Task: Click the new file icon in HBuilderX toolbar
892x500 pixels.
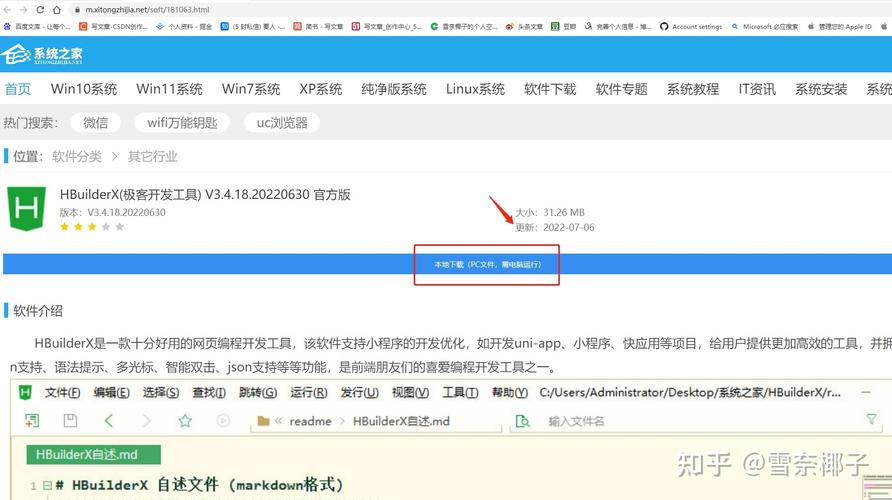Action: [32, 421]
